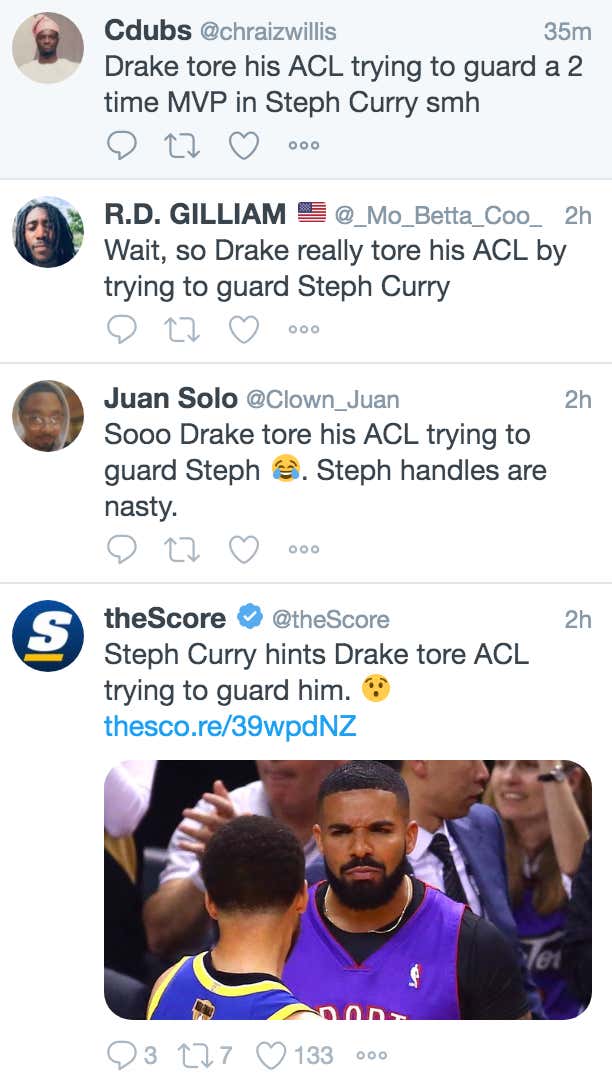Open more options on Cdubs tweet
This screenshot has height=1074, width=612.
[x=304, y=145]
